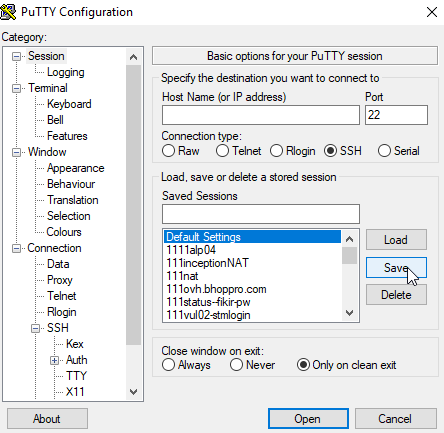Click the Host Name input field
The height and width of the screenshot is (433, 444).
pyautogui.click(x=261, y=115)
